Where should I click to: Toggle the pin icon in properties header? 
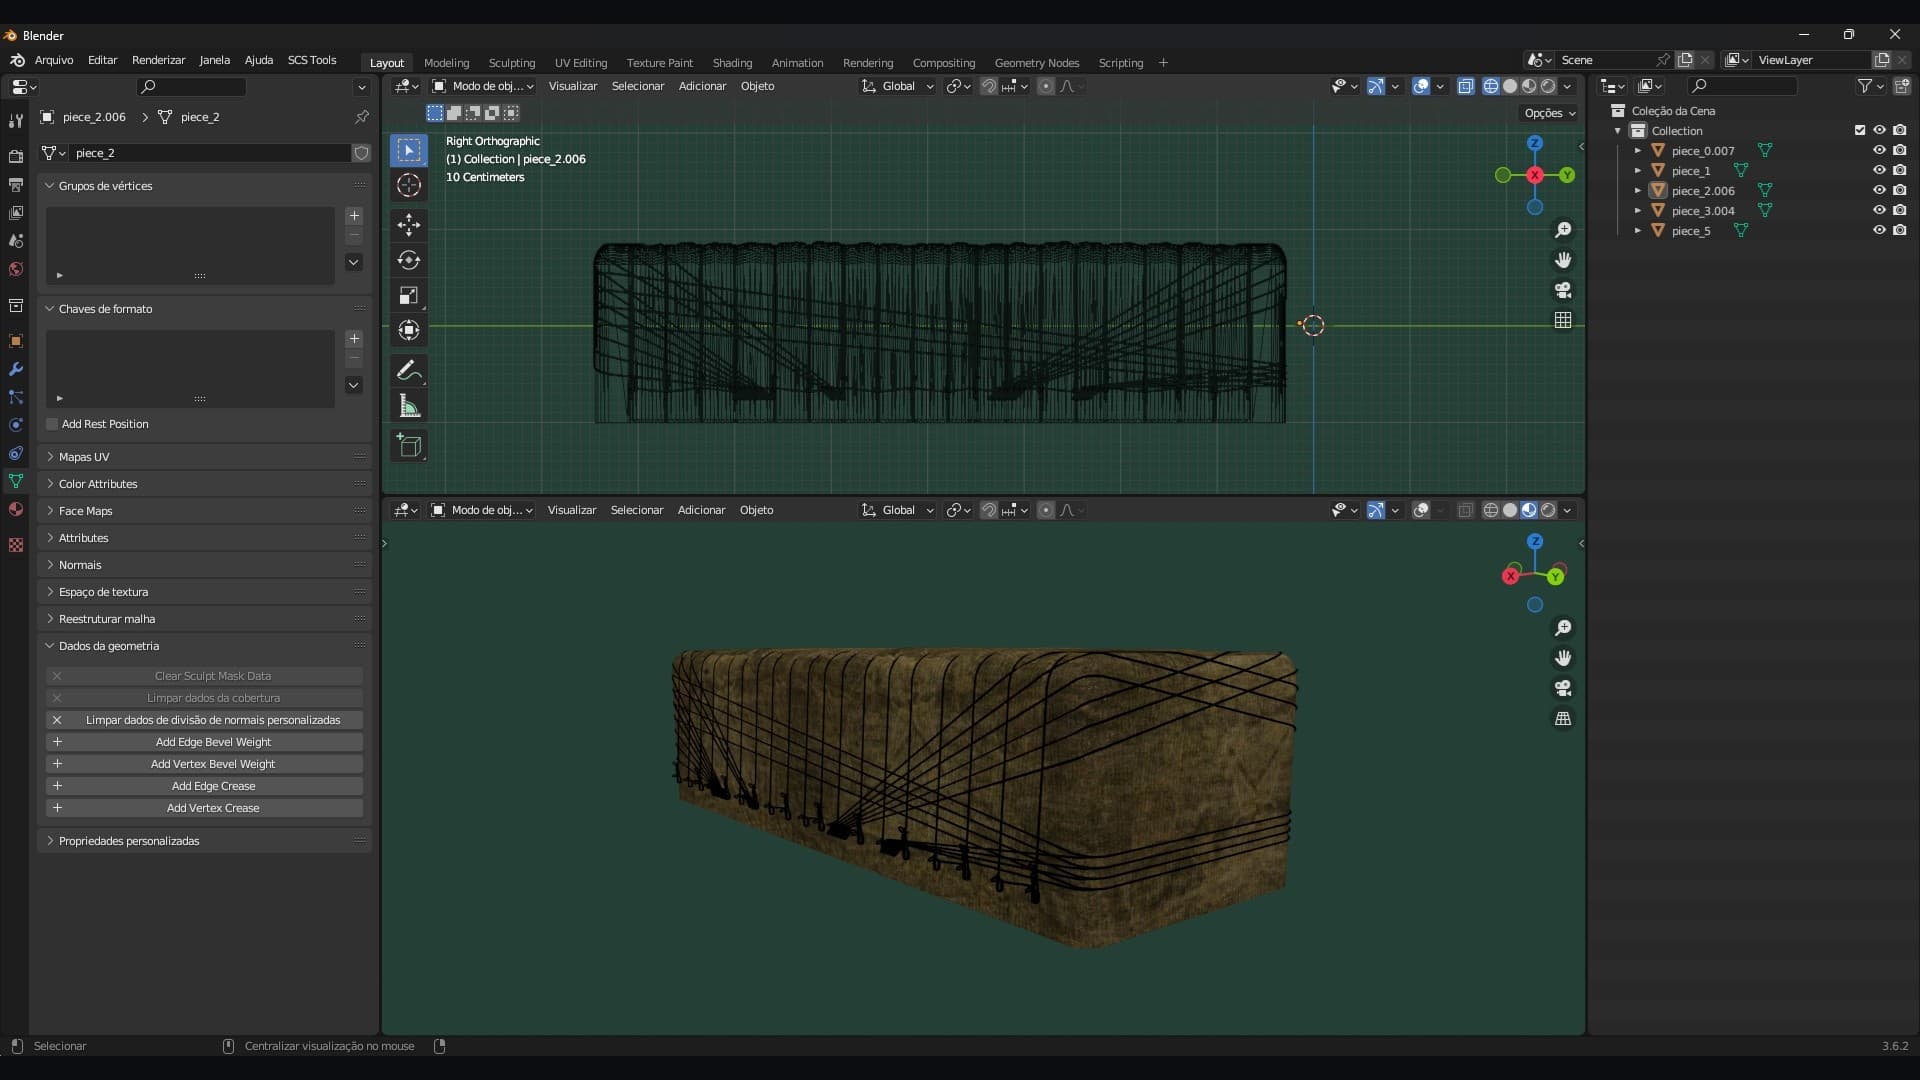[x=362, y=117]
